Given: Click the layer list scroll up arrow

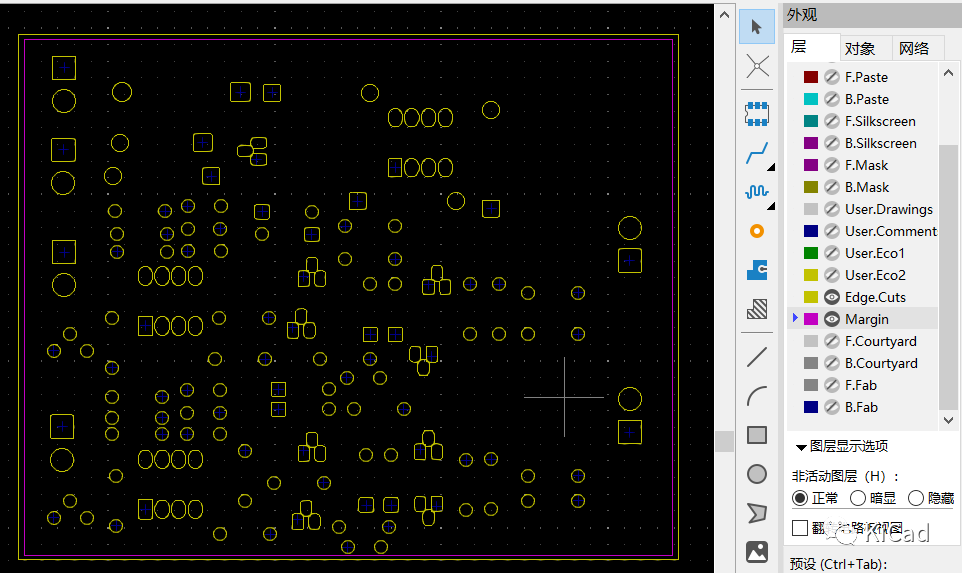Looking at the screenshot, I should point(949,72).
